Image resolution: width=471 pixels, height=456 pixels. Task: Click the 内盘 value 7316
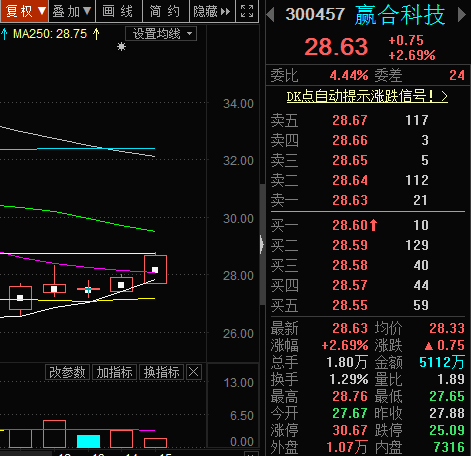(x=449, y=447)
